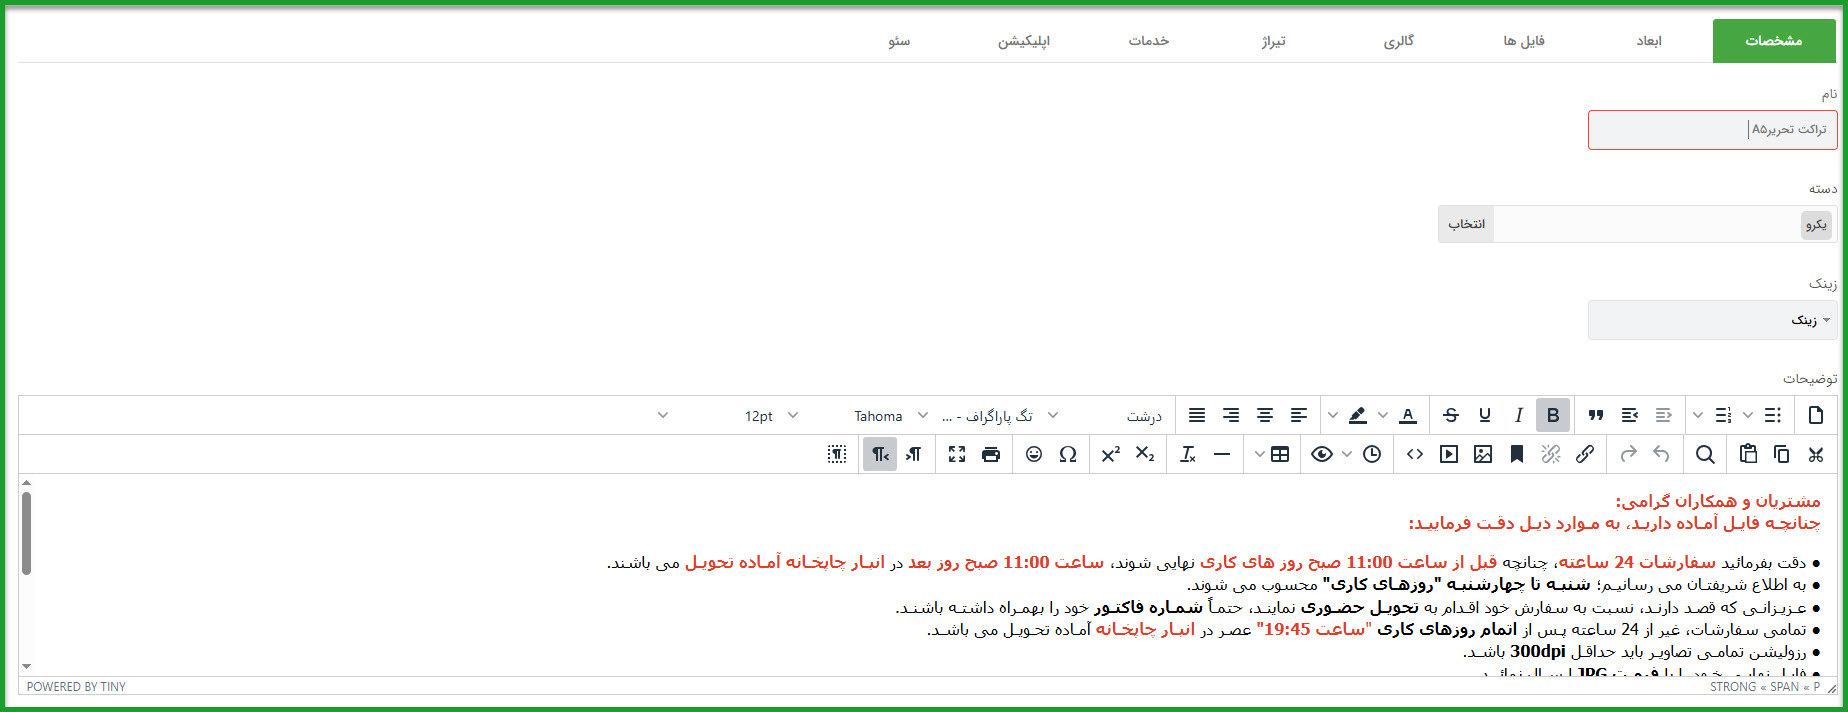The height and width of the screenshot is (712, 1848).
Task: Open find and replace magnifier
Action: [x=1705, y=454]
